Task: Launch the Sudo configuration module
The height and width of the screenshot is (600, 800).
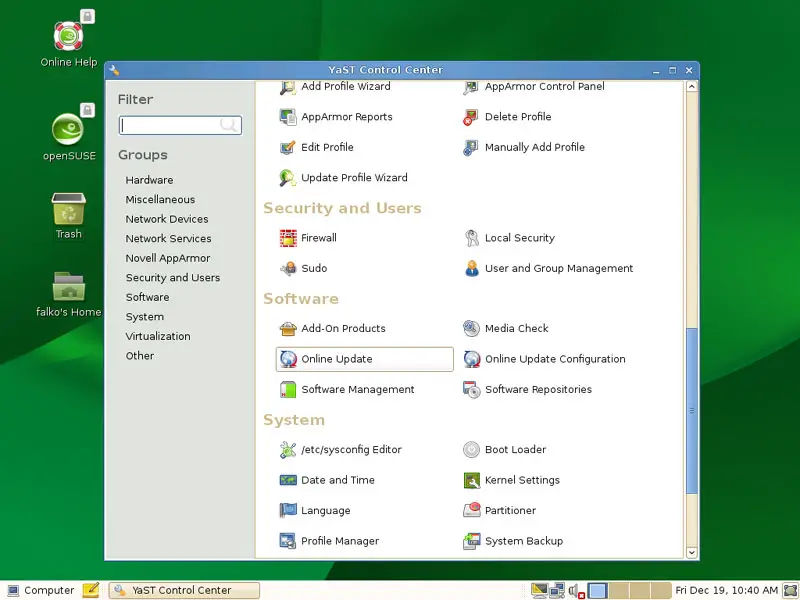Action: (304, 268)
